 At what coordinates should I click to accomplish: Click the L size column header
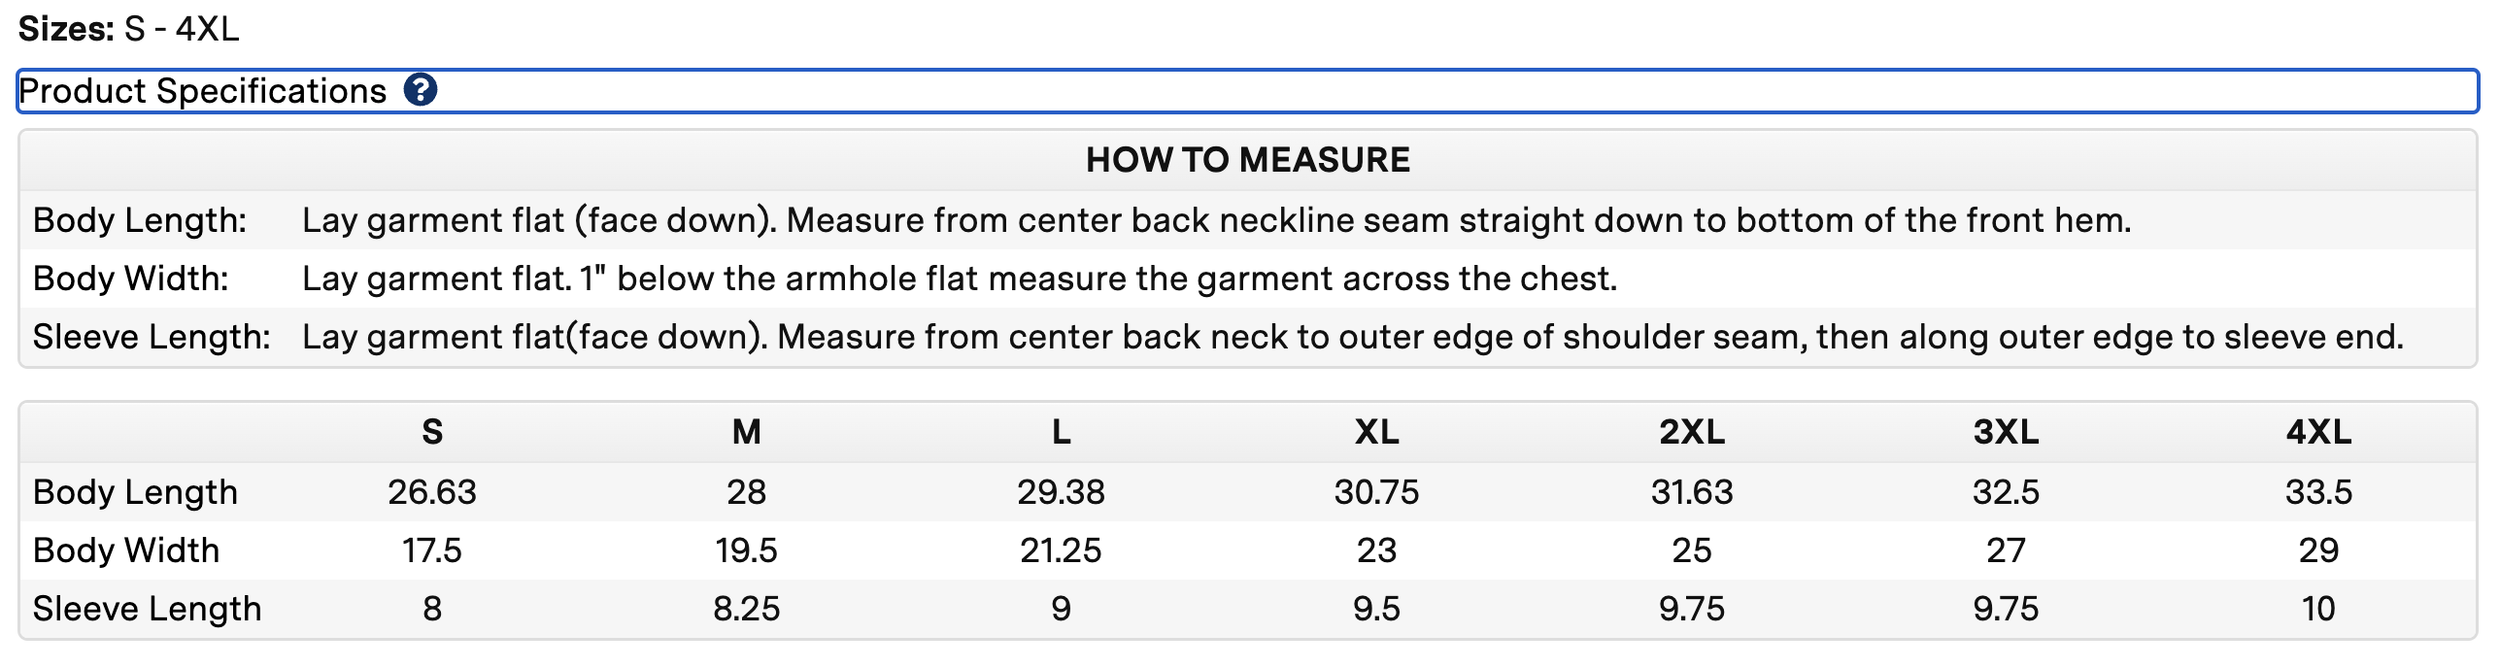[1061, 432]
